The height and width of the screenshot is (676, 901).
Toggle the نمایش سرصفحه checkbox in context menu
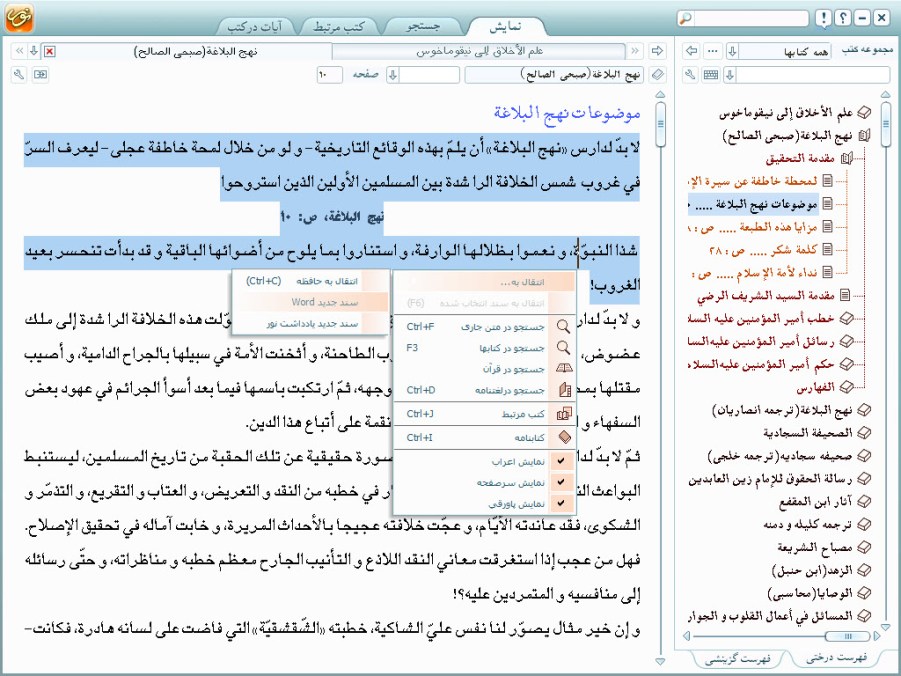561,482
